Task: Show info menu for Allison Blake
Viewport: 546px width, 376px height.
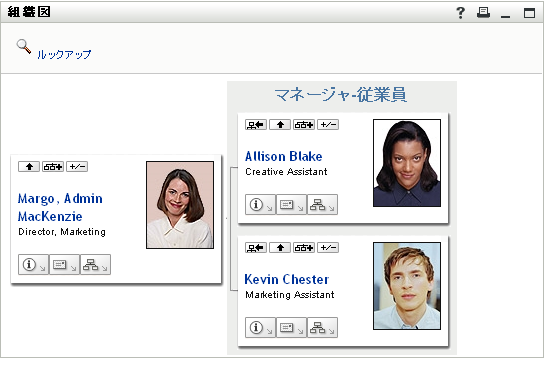Action: [x=260, y=205]
